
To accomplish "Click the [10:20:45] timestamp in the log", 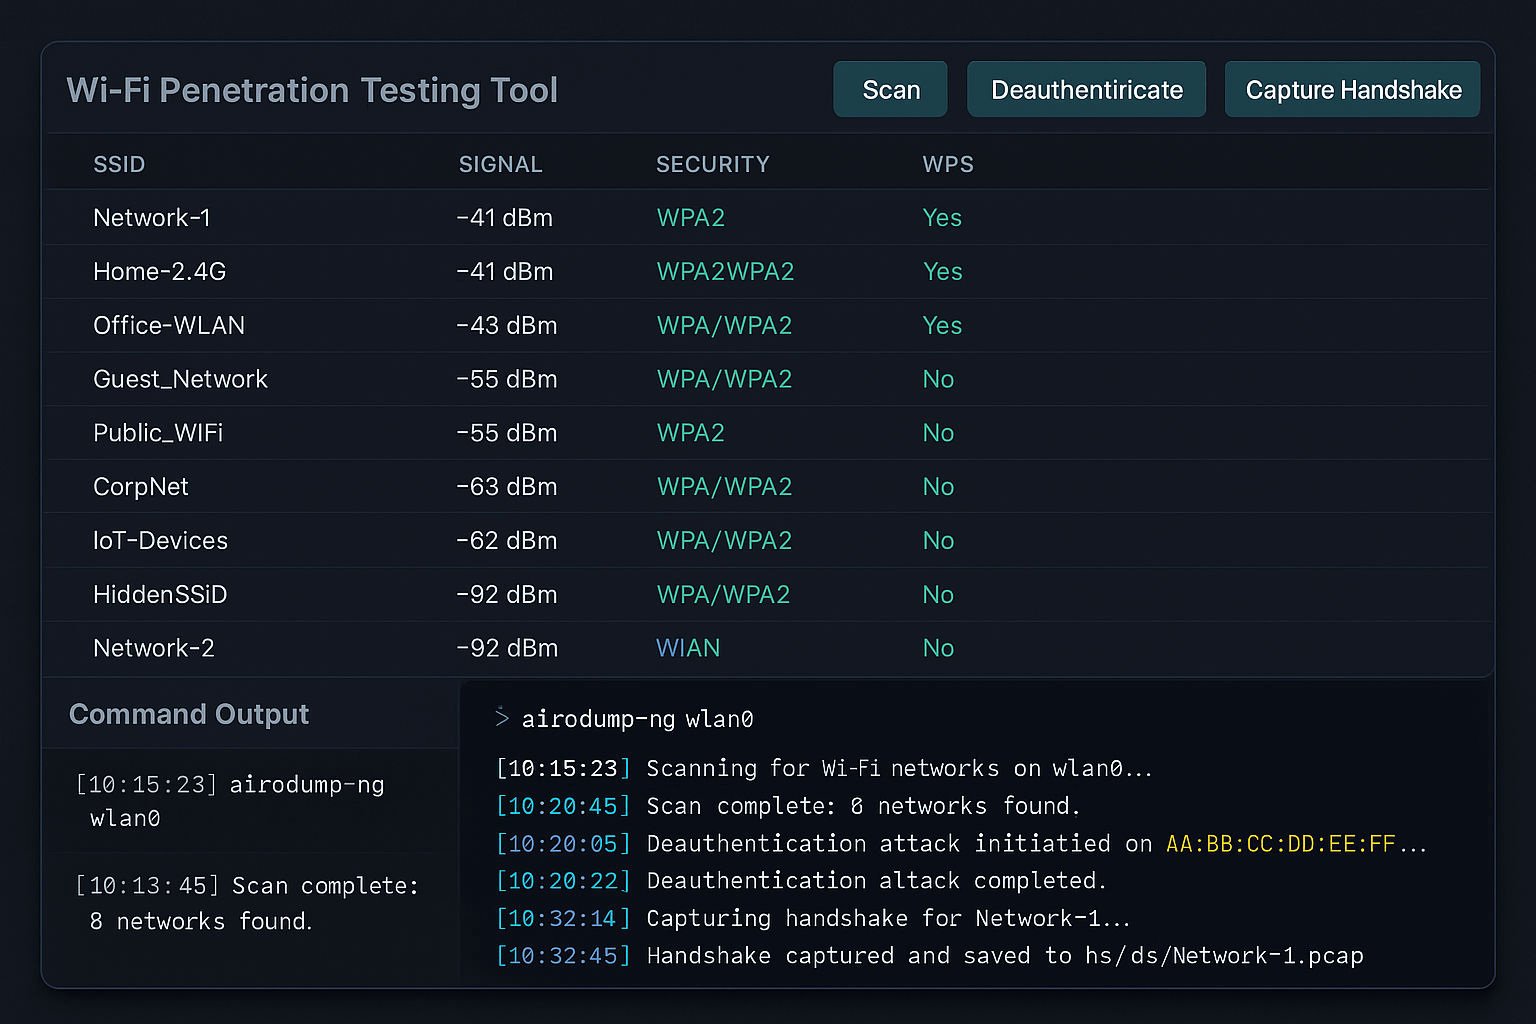I will tap(564, 806).
